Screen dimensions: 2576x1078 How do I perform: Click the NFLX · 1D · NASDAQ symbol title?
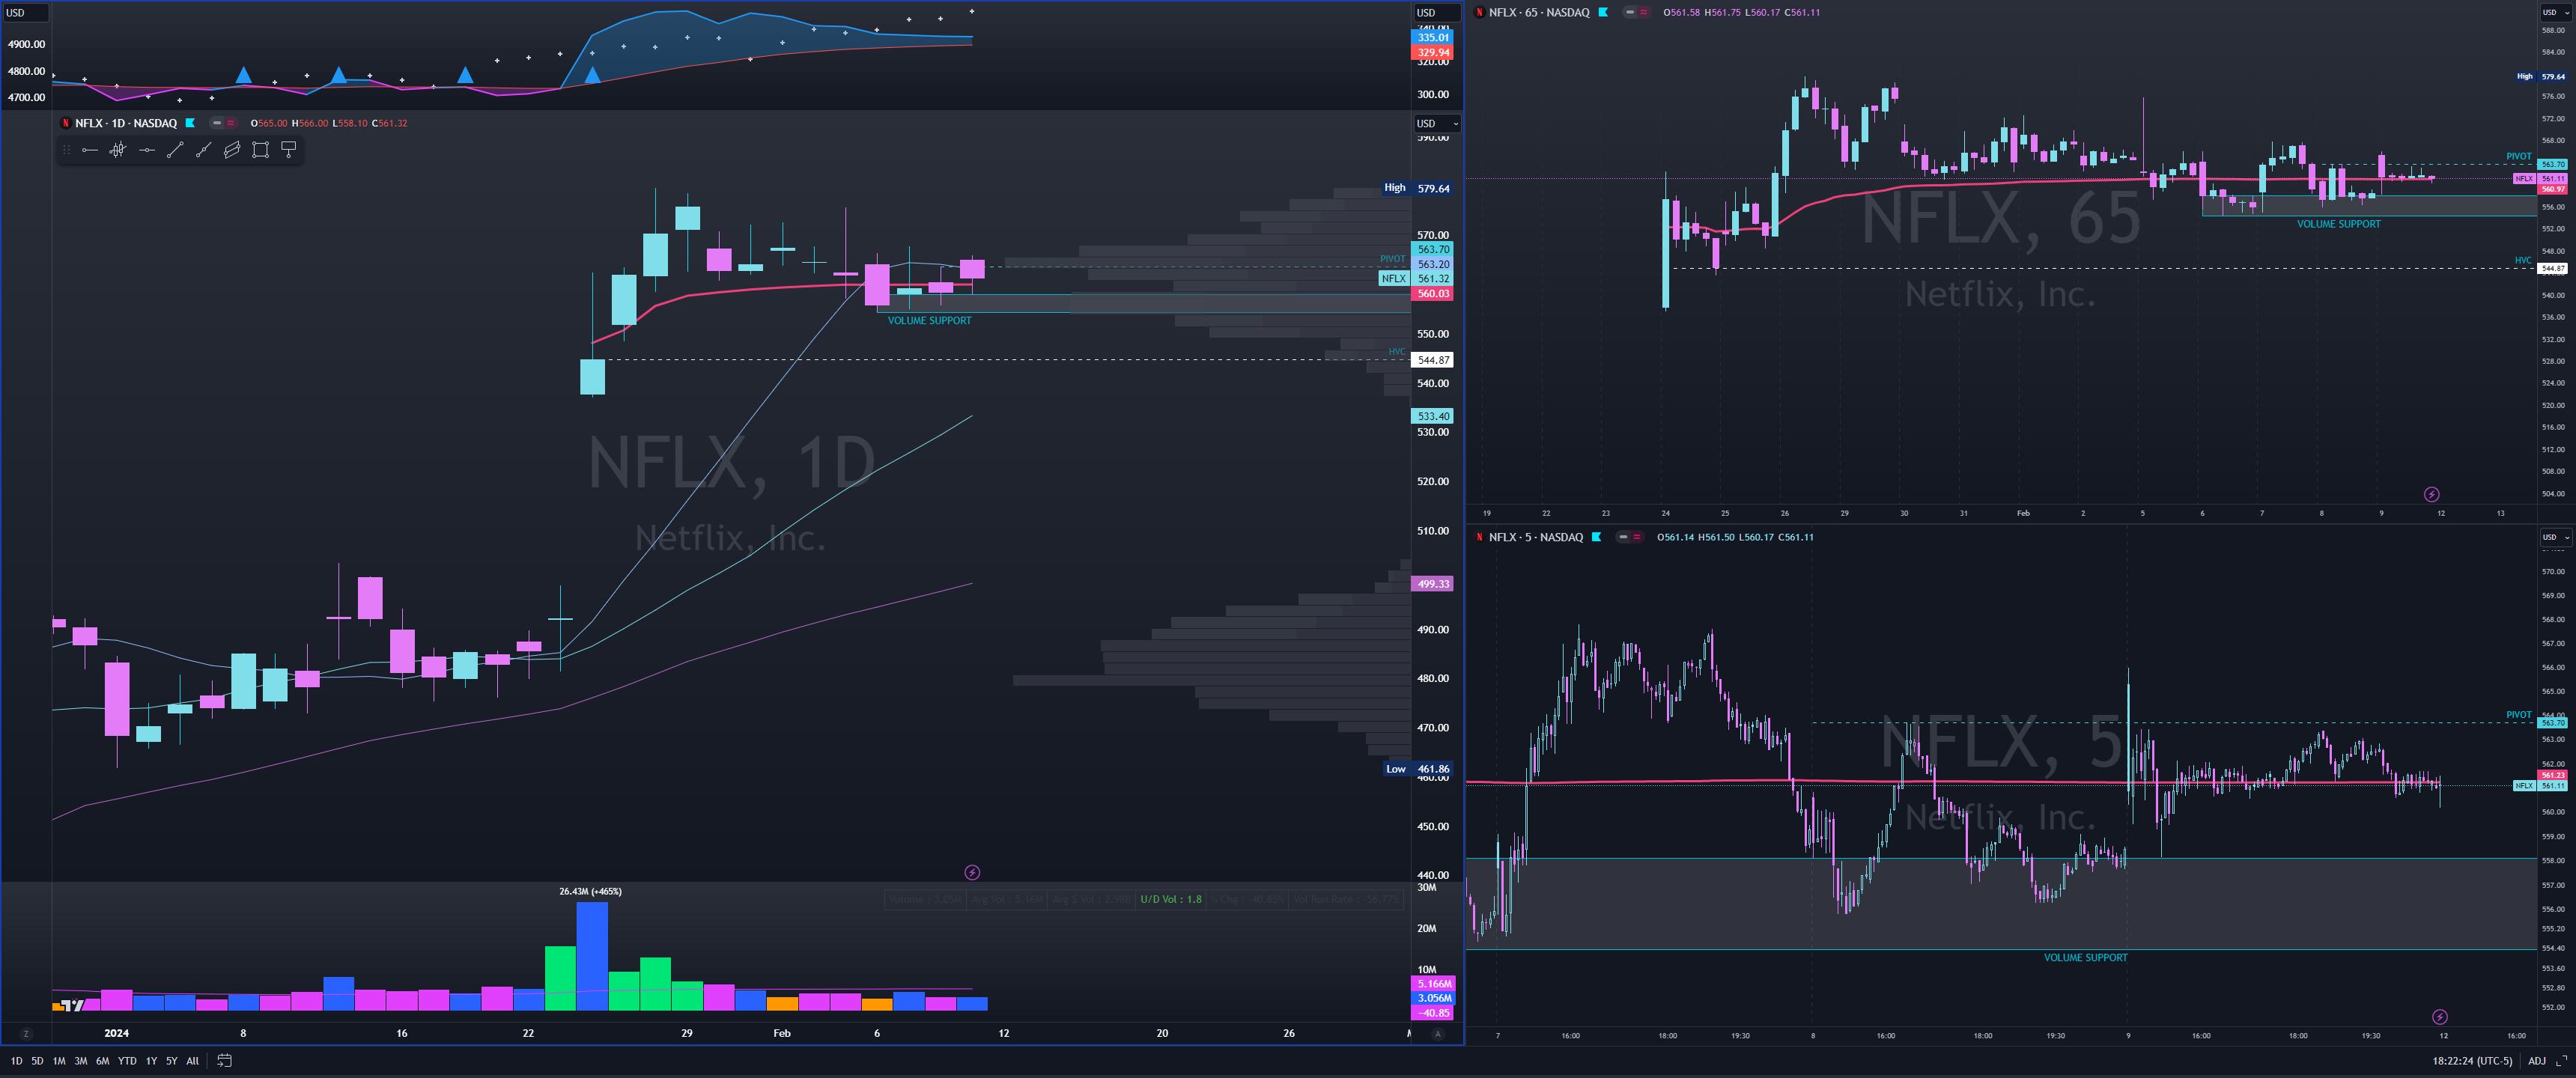tap(126, 123)
